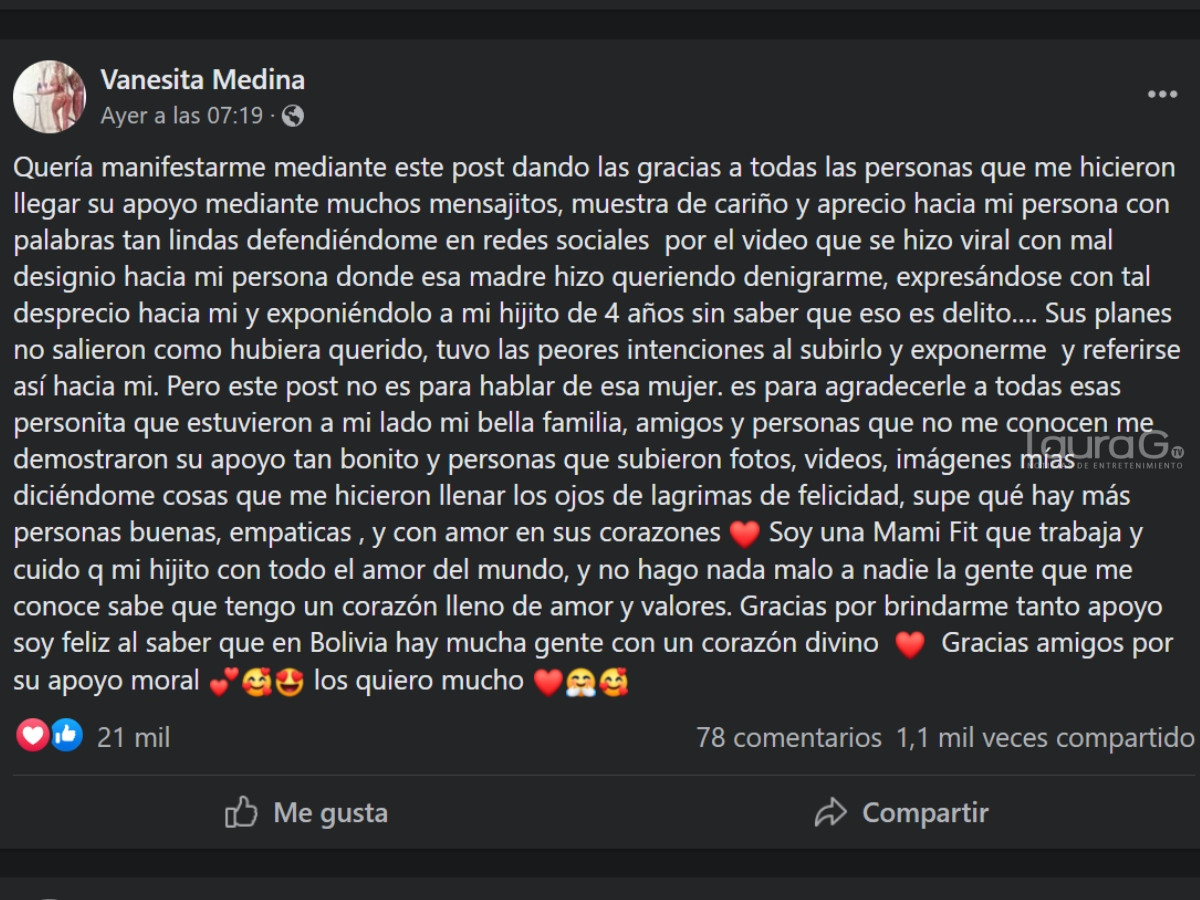
Task: Click red heart emoji after "corazón divino"
Action: (910, 644)
